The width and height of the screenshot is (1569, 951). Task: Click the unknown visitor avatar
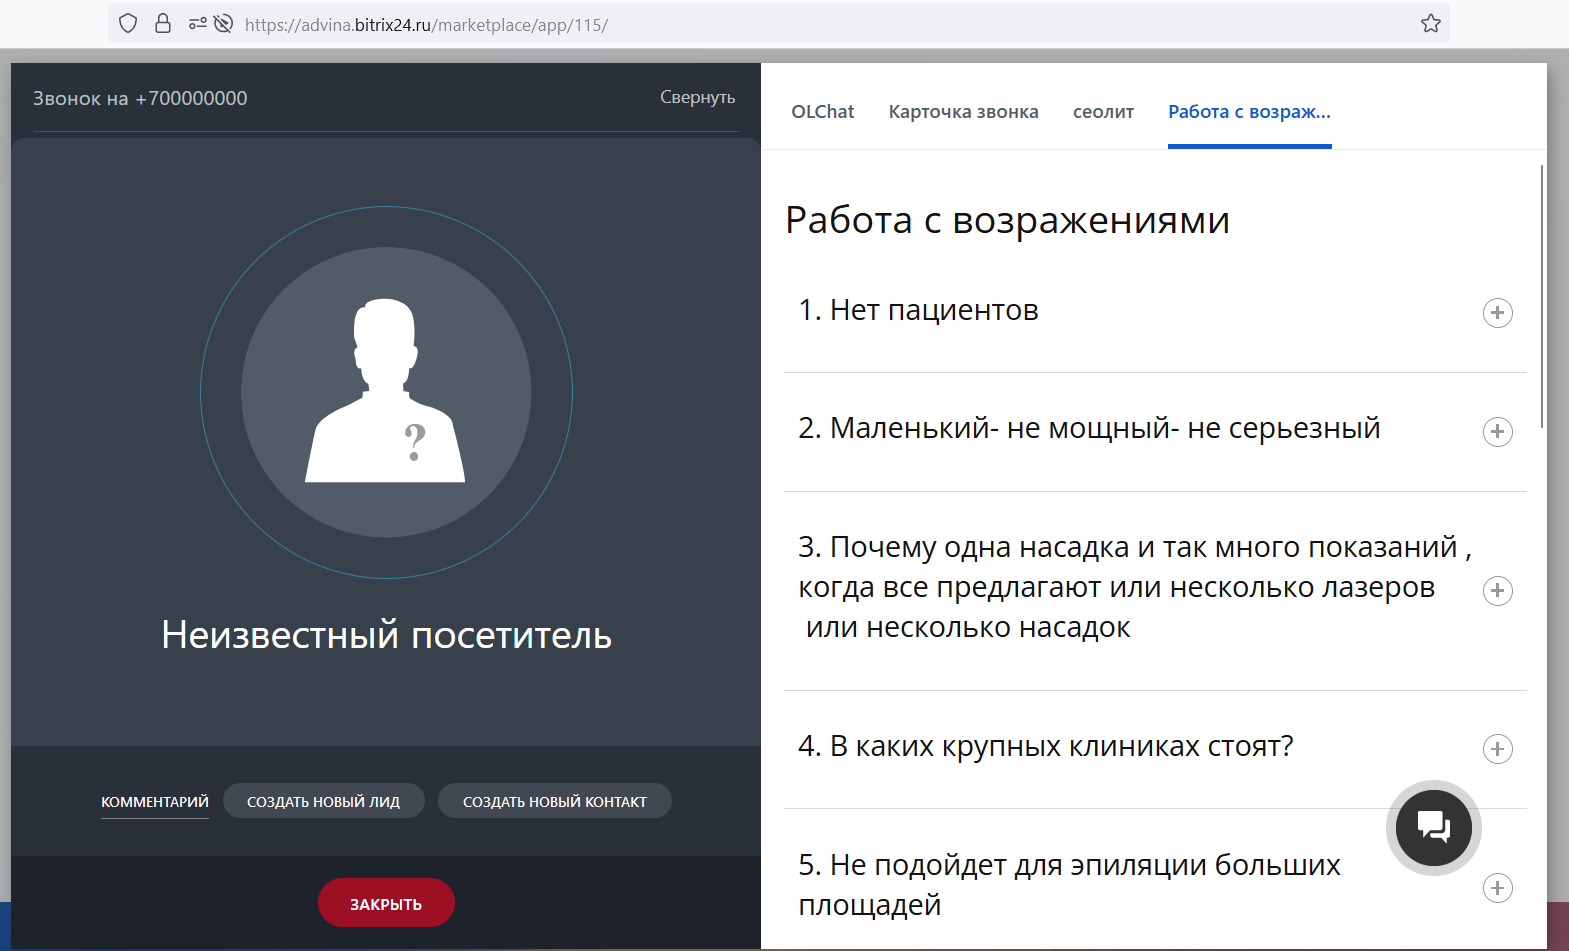[x=386, y=392]
